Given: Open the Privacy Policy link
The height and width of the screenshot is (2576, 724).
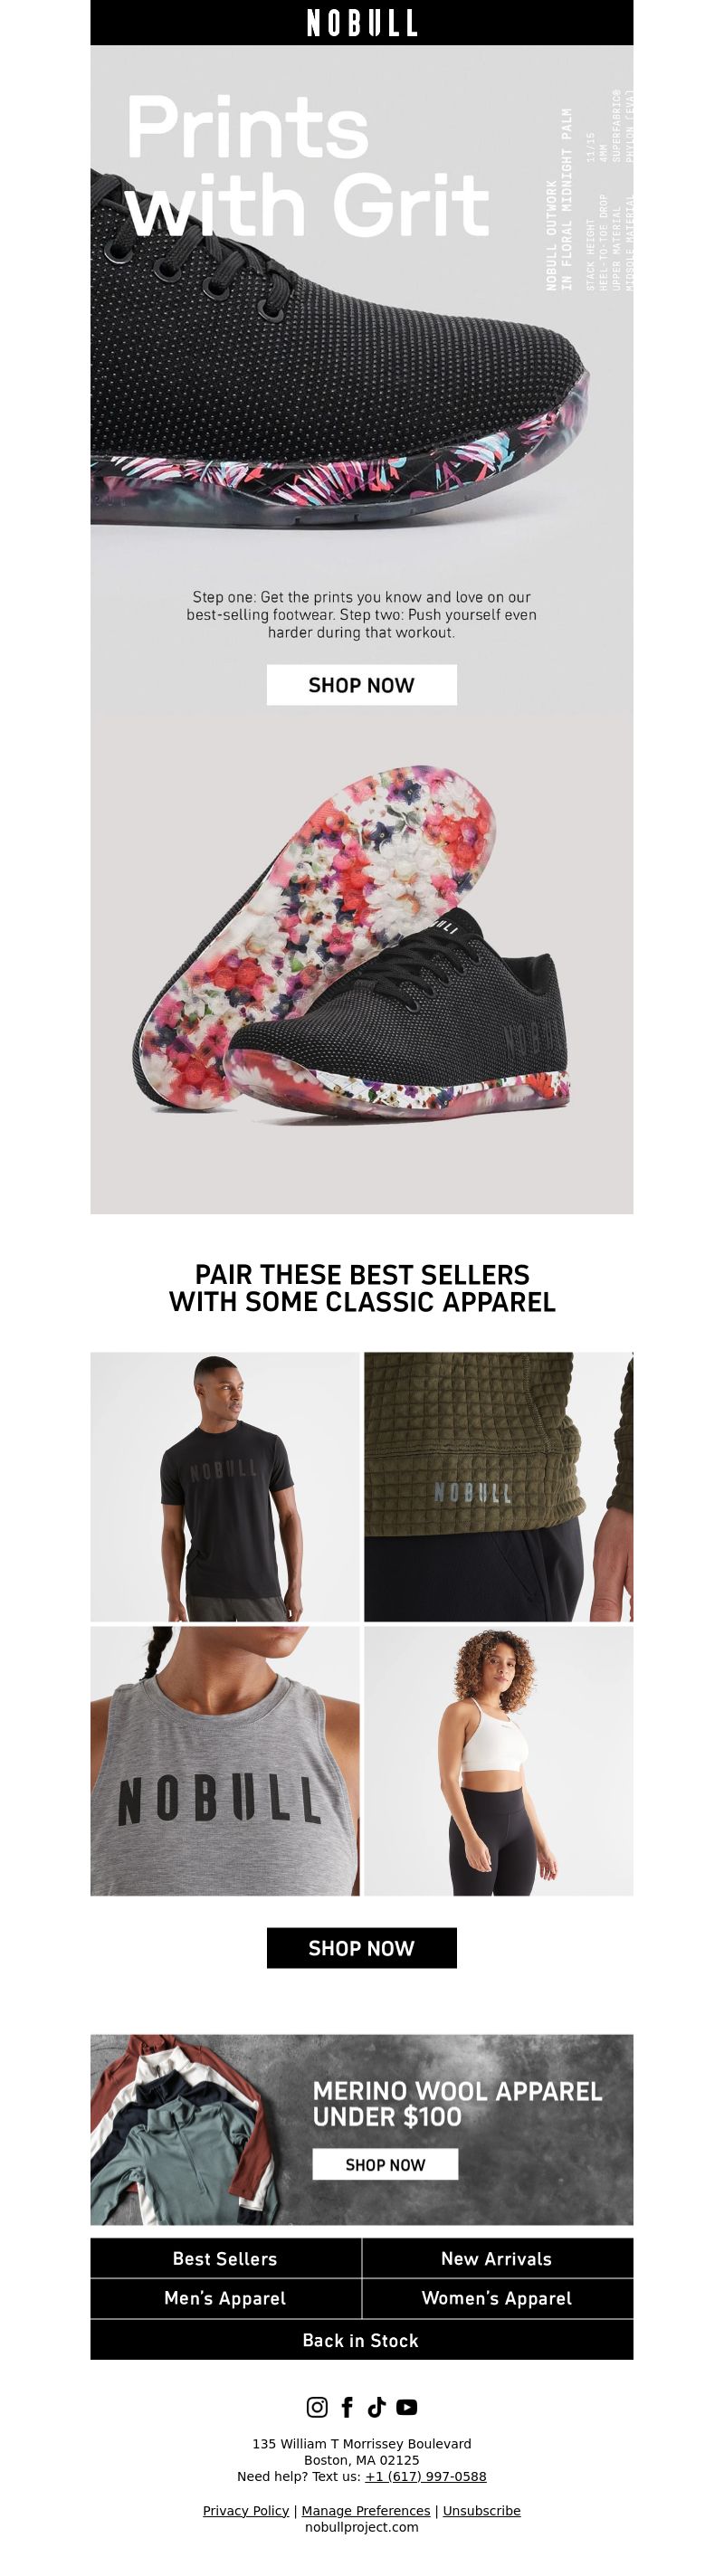Looking at the screenshot, I should tap(246, 2510).
